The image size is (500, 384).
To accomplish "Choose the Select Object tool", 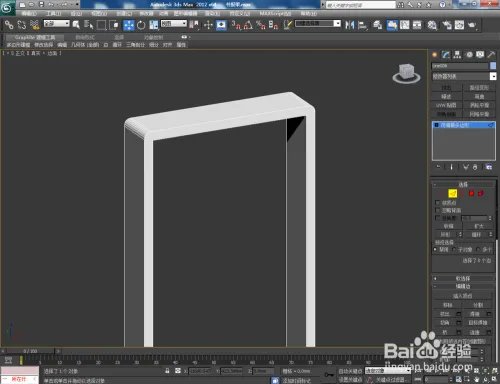I will tap(76, 25).
